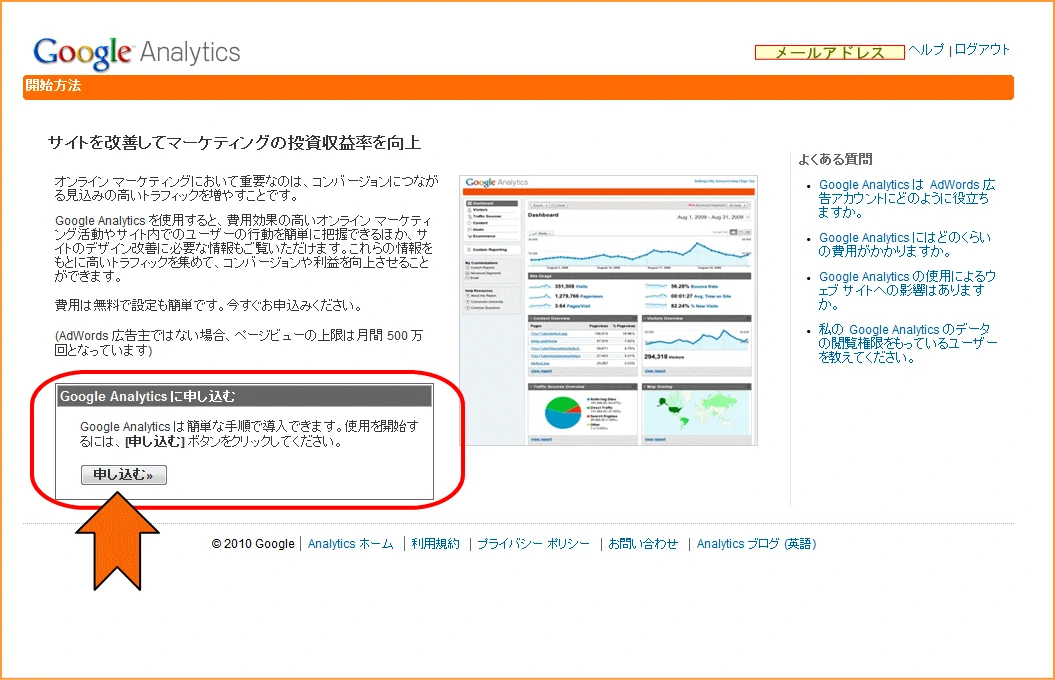Open the 利用規約 footer link
The image size is (1055, 680).
[x=435, y=543]
